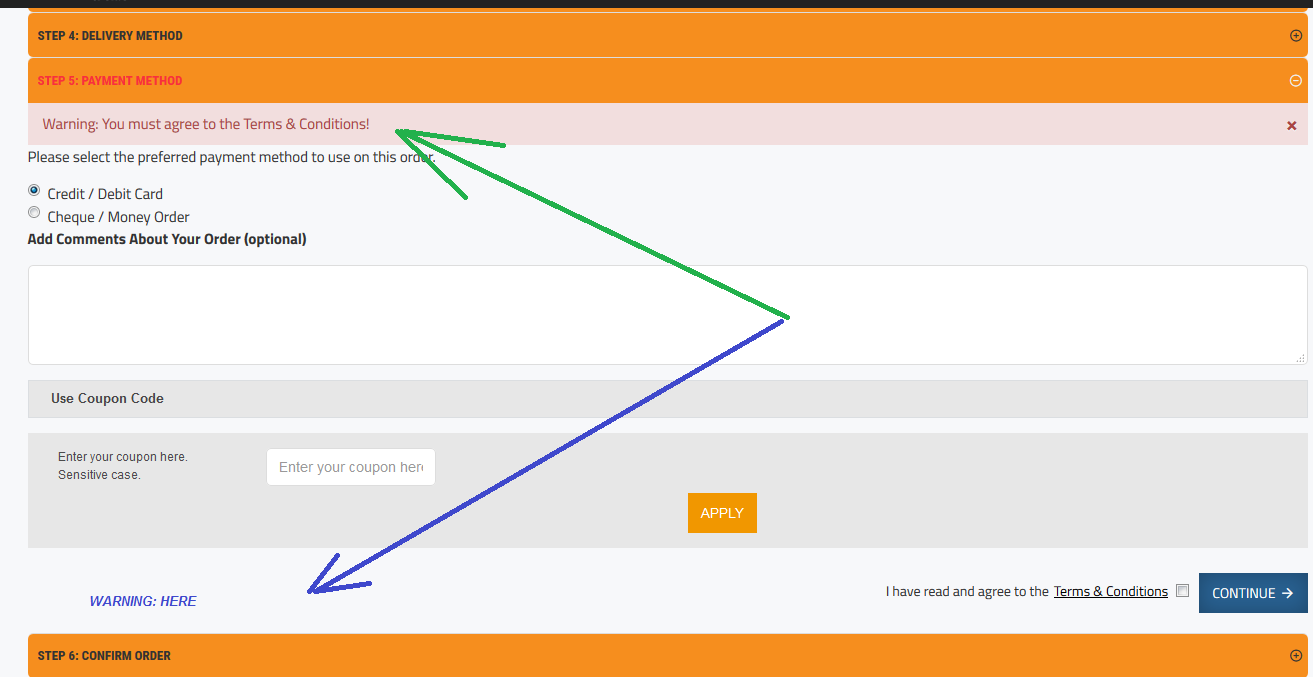Expand the Use Coupon Code panel heading
The height and width of the screenshot is (677, 1313).
[667, 399]
